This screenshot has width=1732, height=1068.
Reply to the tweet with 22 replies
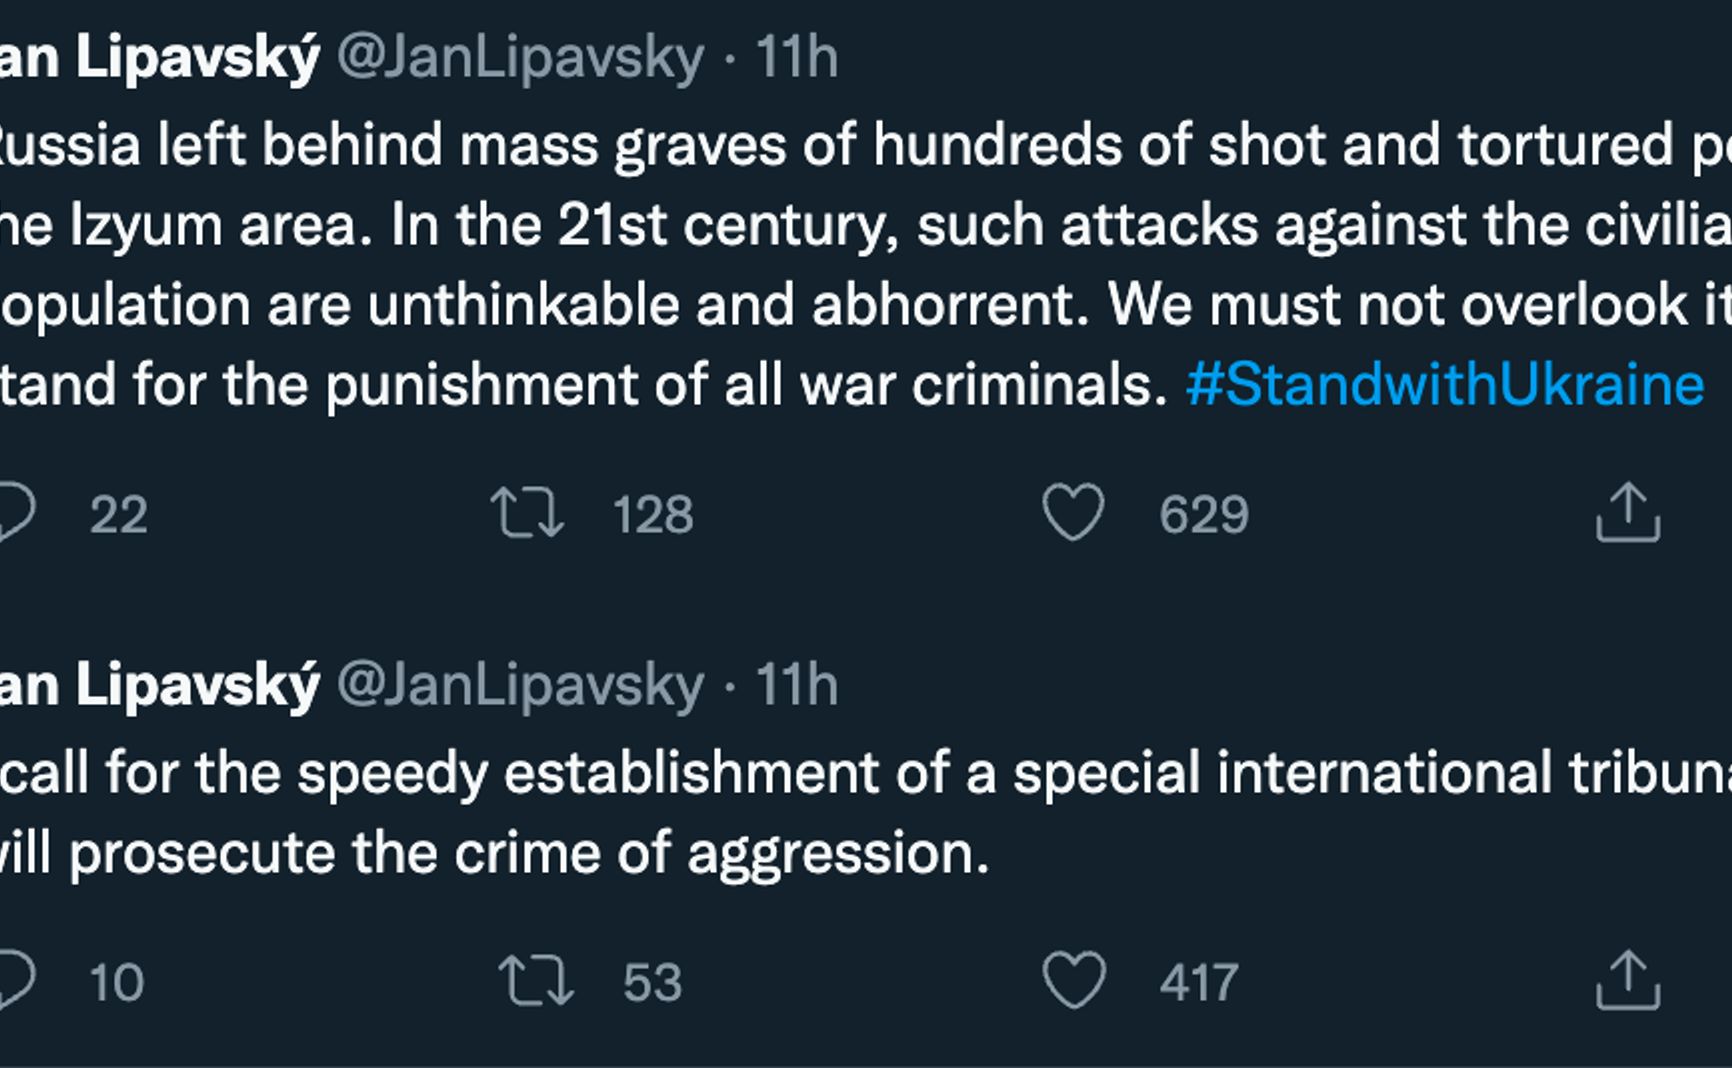14,513
